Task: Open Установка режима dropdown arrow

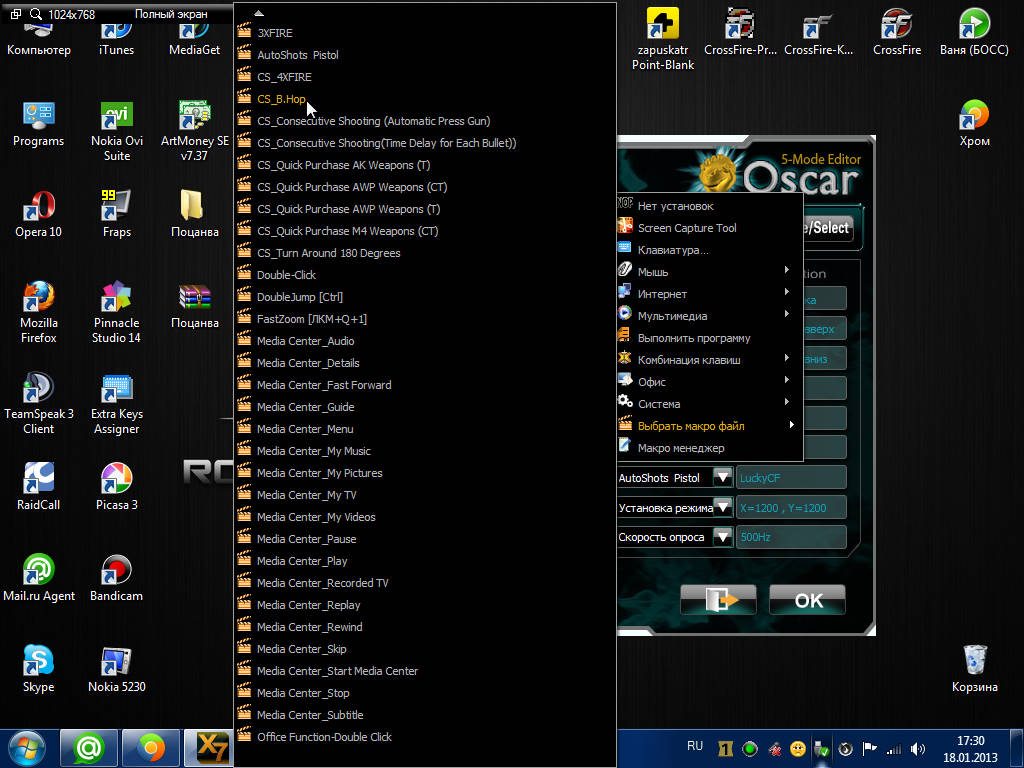Action: (723, 507)
